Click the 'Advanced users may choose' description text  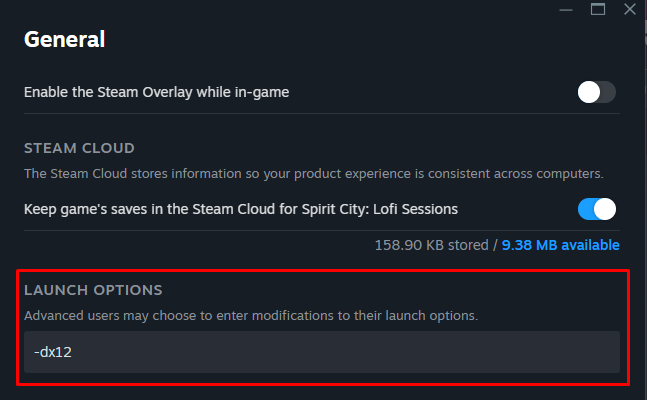tap(251, 316)
